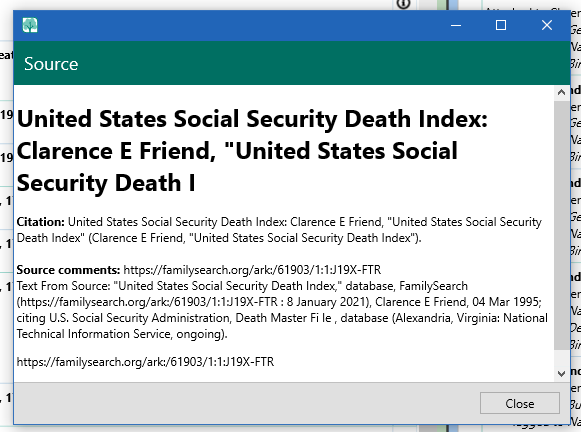This screenshot has height=432, width=581.
Task: Click the scrollbar down arrow
Action: click(561, 373)
